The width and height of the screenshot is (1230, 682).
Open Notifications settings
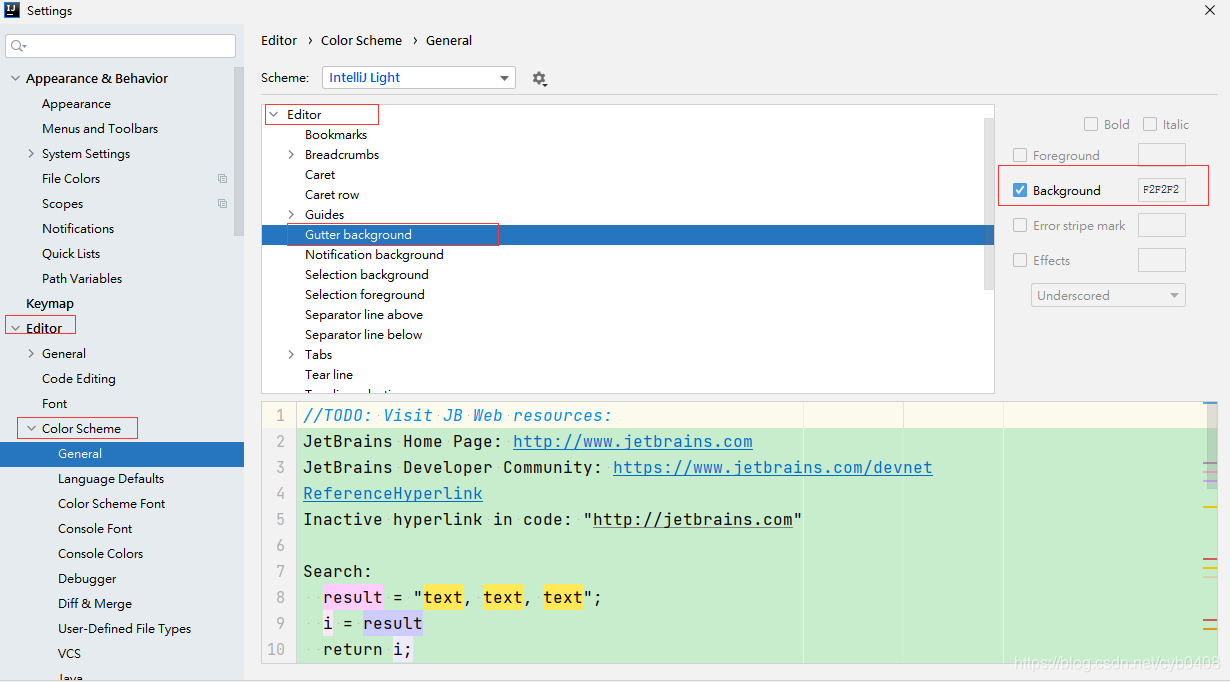pyautogui.click(x=78, y=229)
